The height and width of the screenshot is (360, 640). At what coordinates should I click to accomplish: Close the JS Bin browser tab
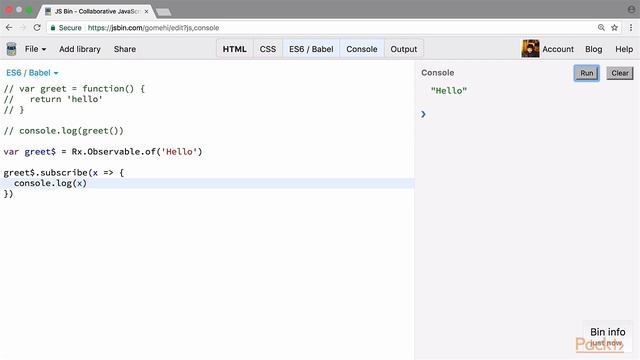[x=147, y=11]
